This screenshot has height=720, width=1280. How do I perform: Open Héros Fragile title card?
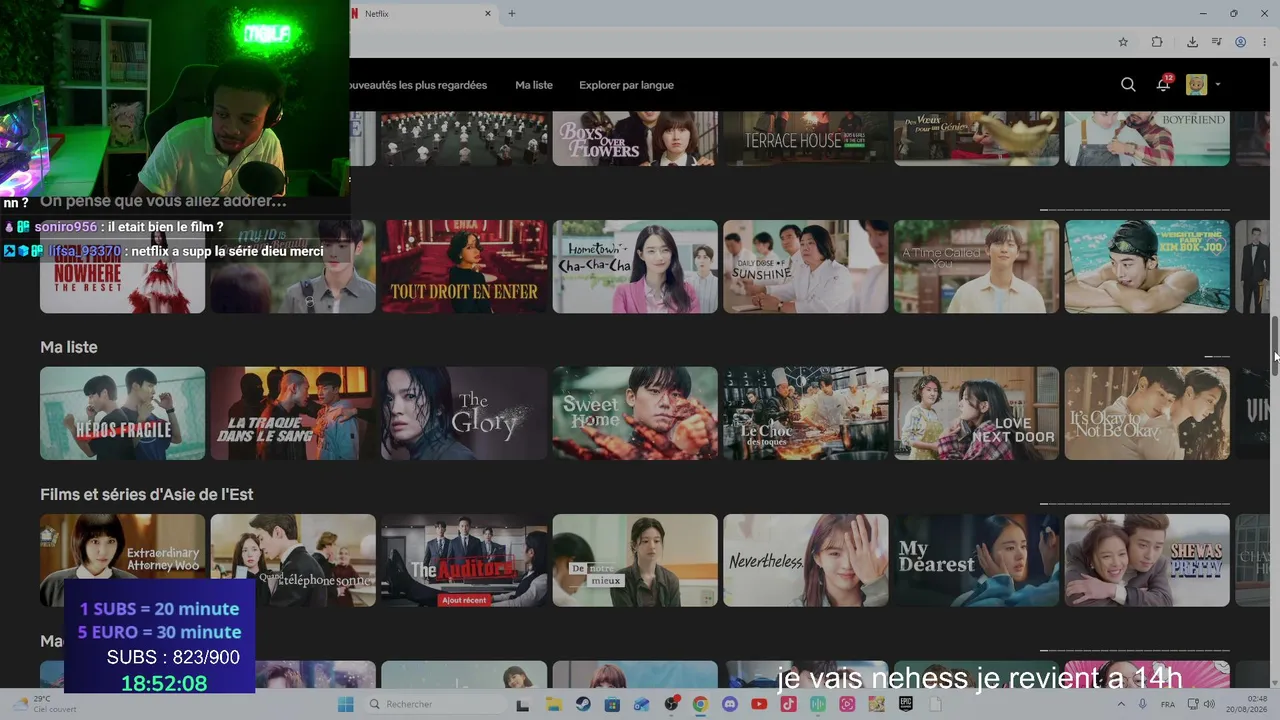click(122, 413)
